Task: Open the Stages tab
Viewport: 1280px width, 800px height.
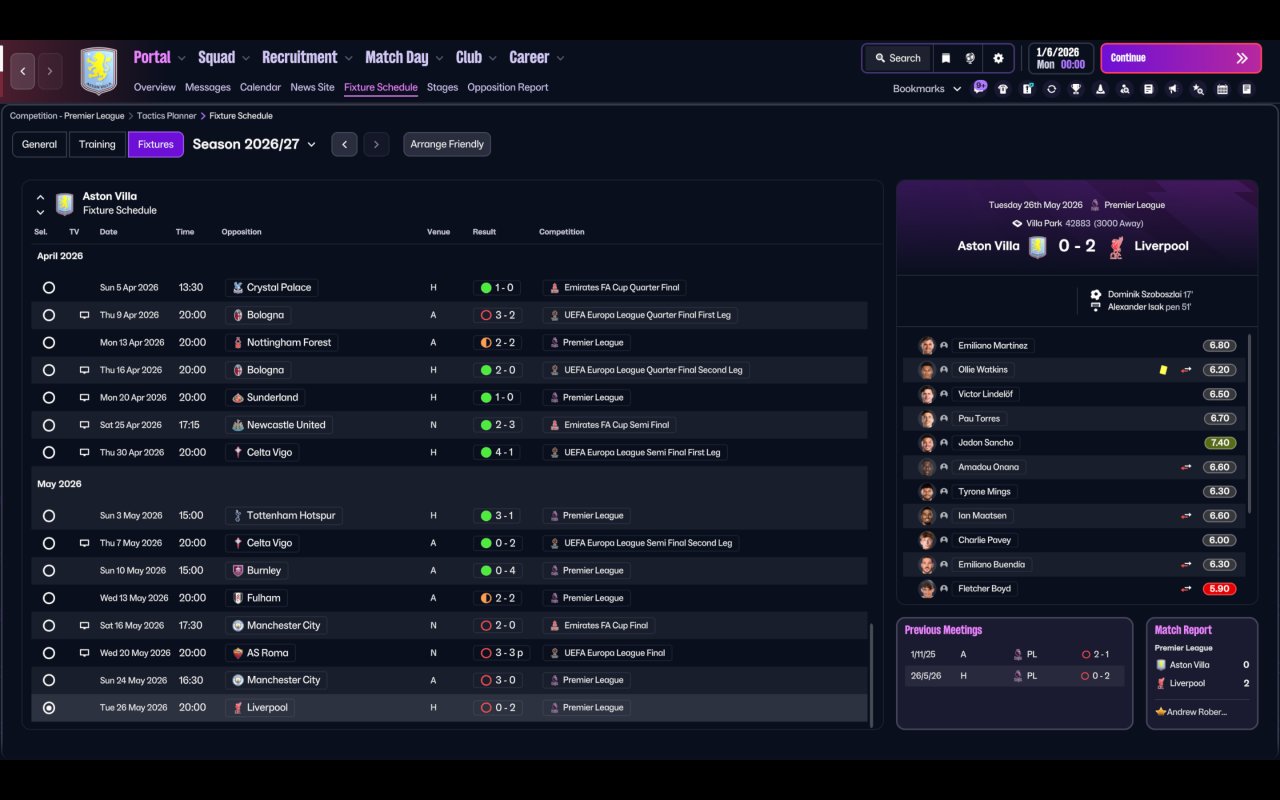Action: (x=442, y=88)
